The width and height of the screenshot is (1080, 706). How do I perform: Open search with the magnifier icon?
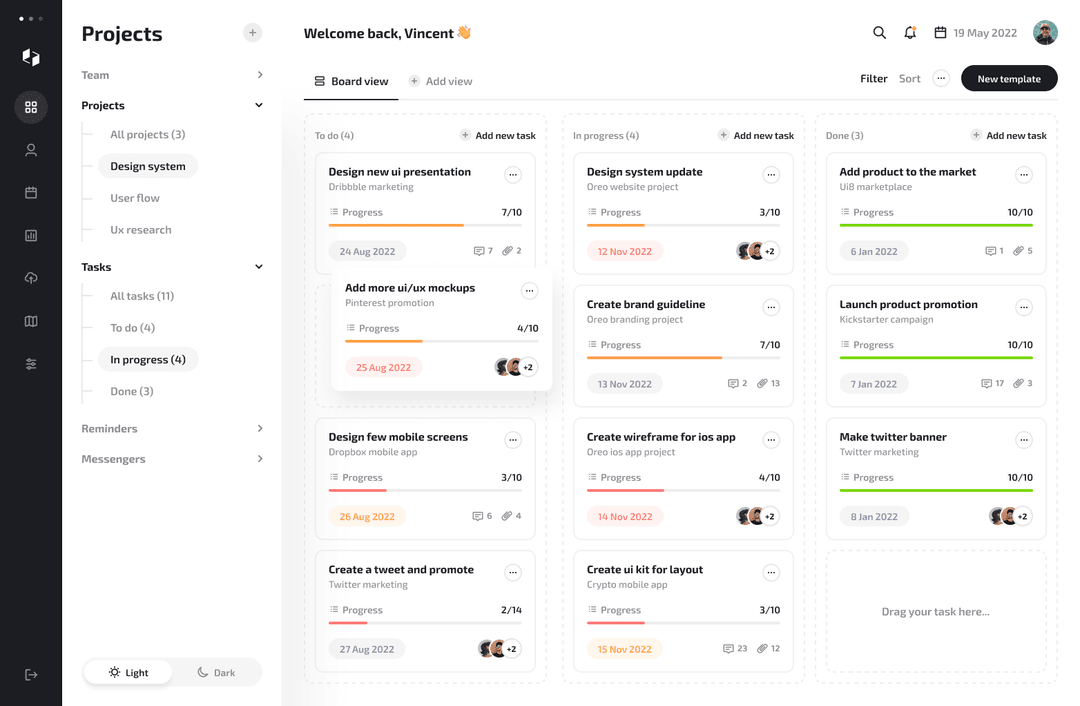(x=879, y=32)
